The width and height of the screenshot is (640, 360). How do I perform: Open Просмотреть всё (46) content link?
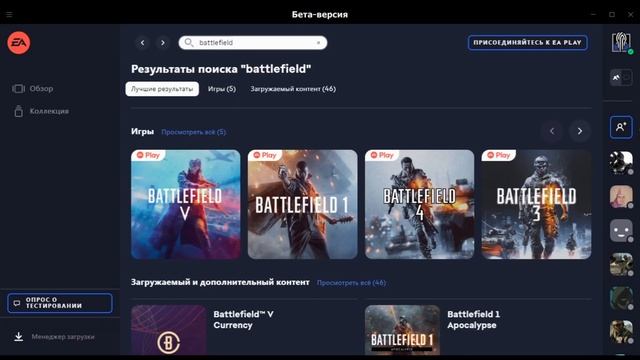click(351, 282)
